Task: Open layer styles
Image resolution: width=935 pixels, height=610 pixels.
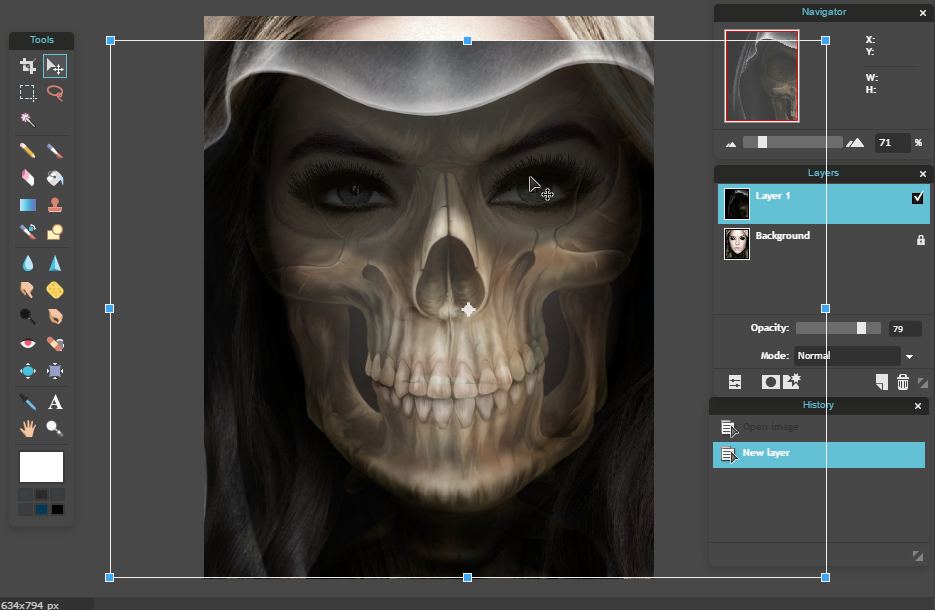Action: pos(792,382)
